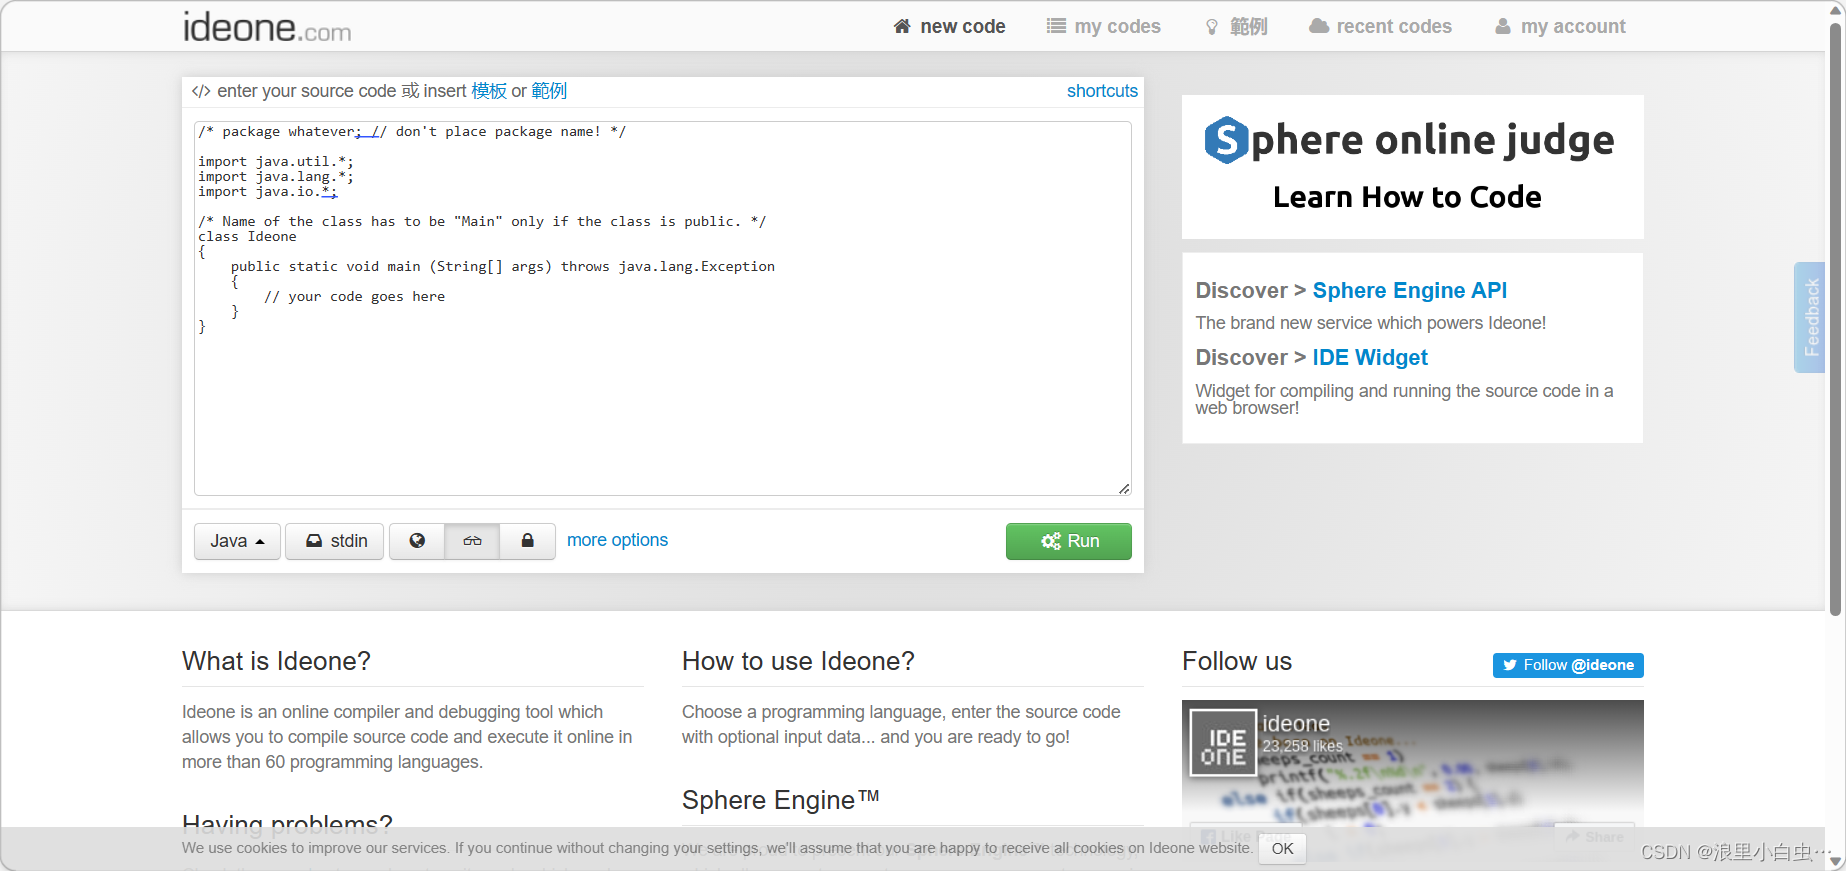Image resolution: width=1846 pixels, height=871 pixels.
Task: Click the home icon beside new code
Action: coord(902,26)
